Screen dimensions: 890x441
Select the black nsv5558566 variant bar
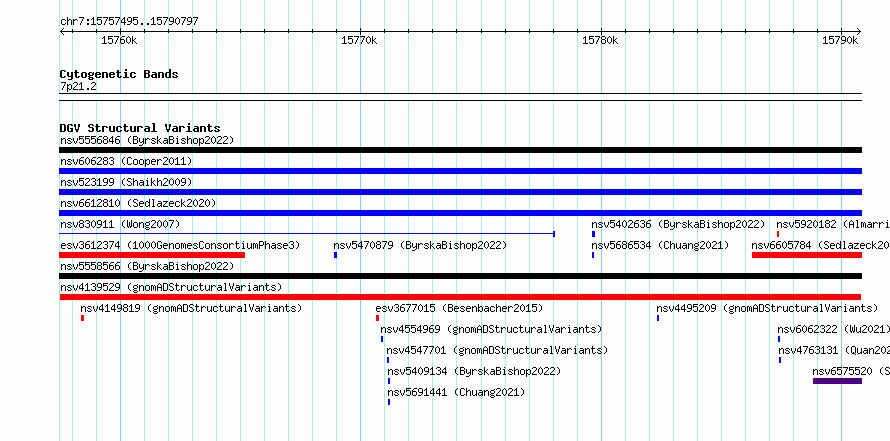(x=460, y=276)
